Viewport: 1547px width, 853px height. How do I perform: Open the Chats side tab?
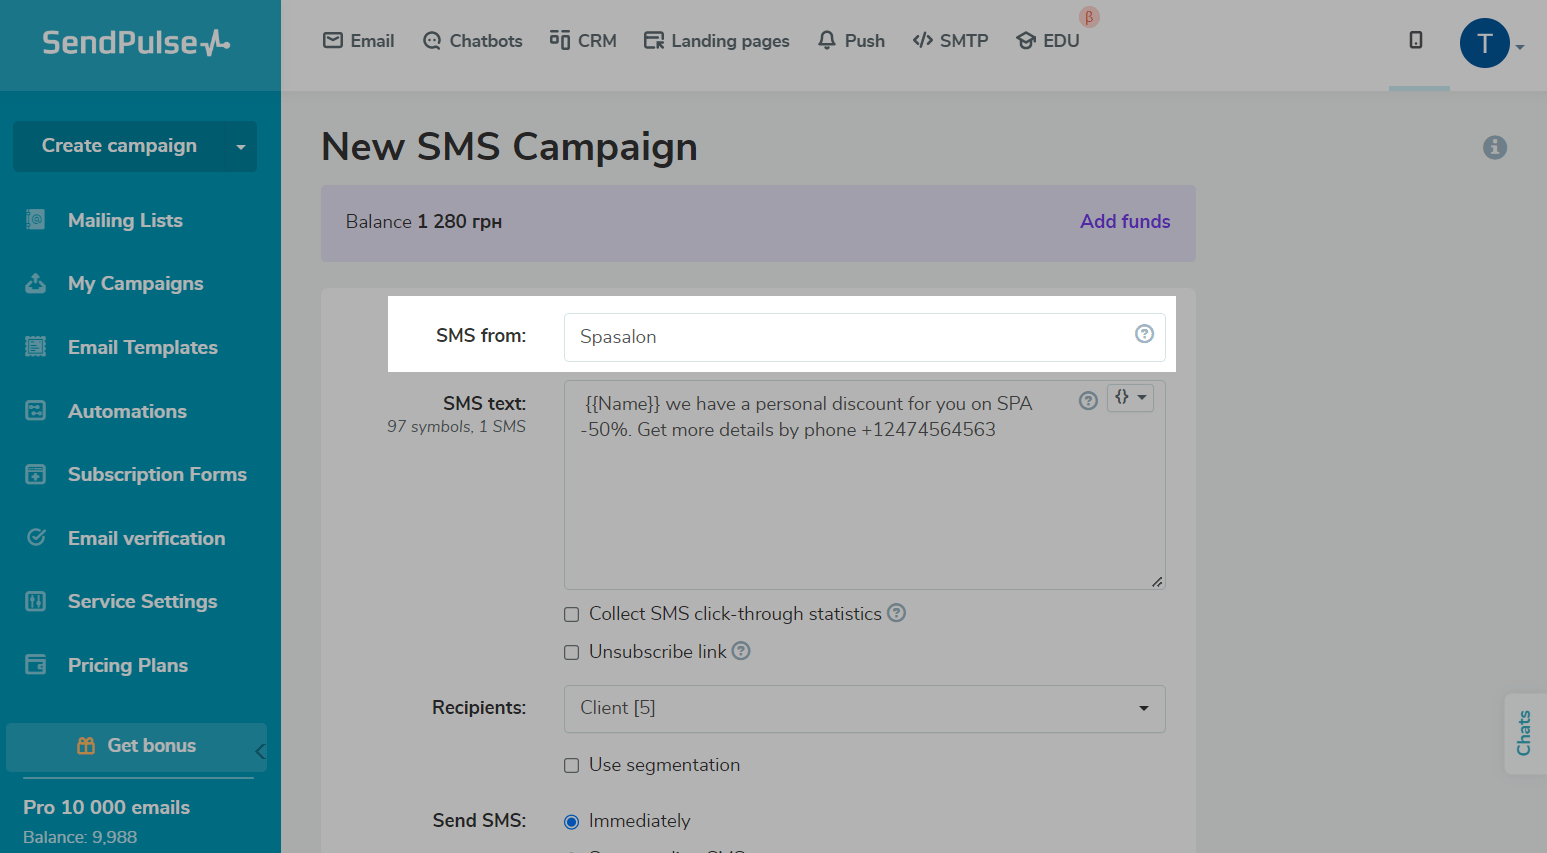(x=1525, y=733)
